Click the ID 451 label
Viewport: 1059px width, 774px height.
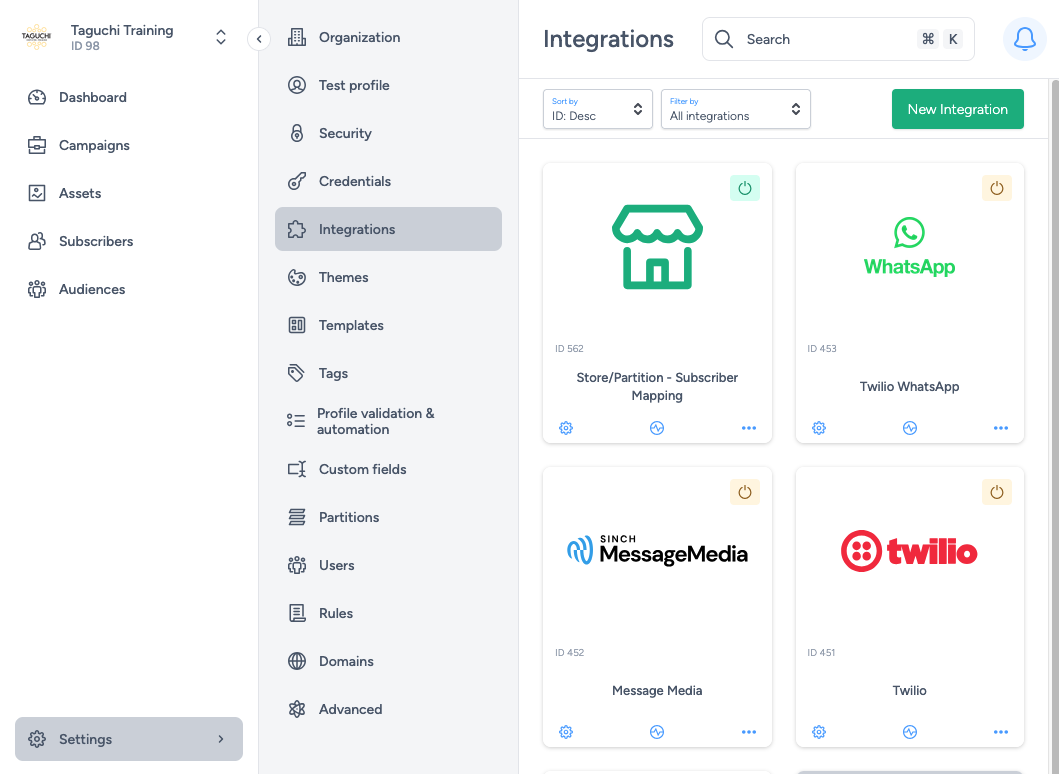point(821,652)
